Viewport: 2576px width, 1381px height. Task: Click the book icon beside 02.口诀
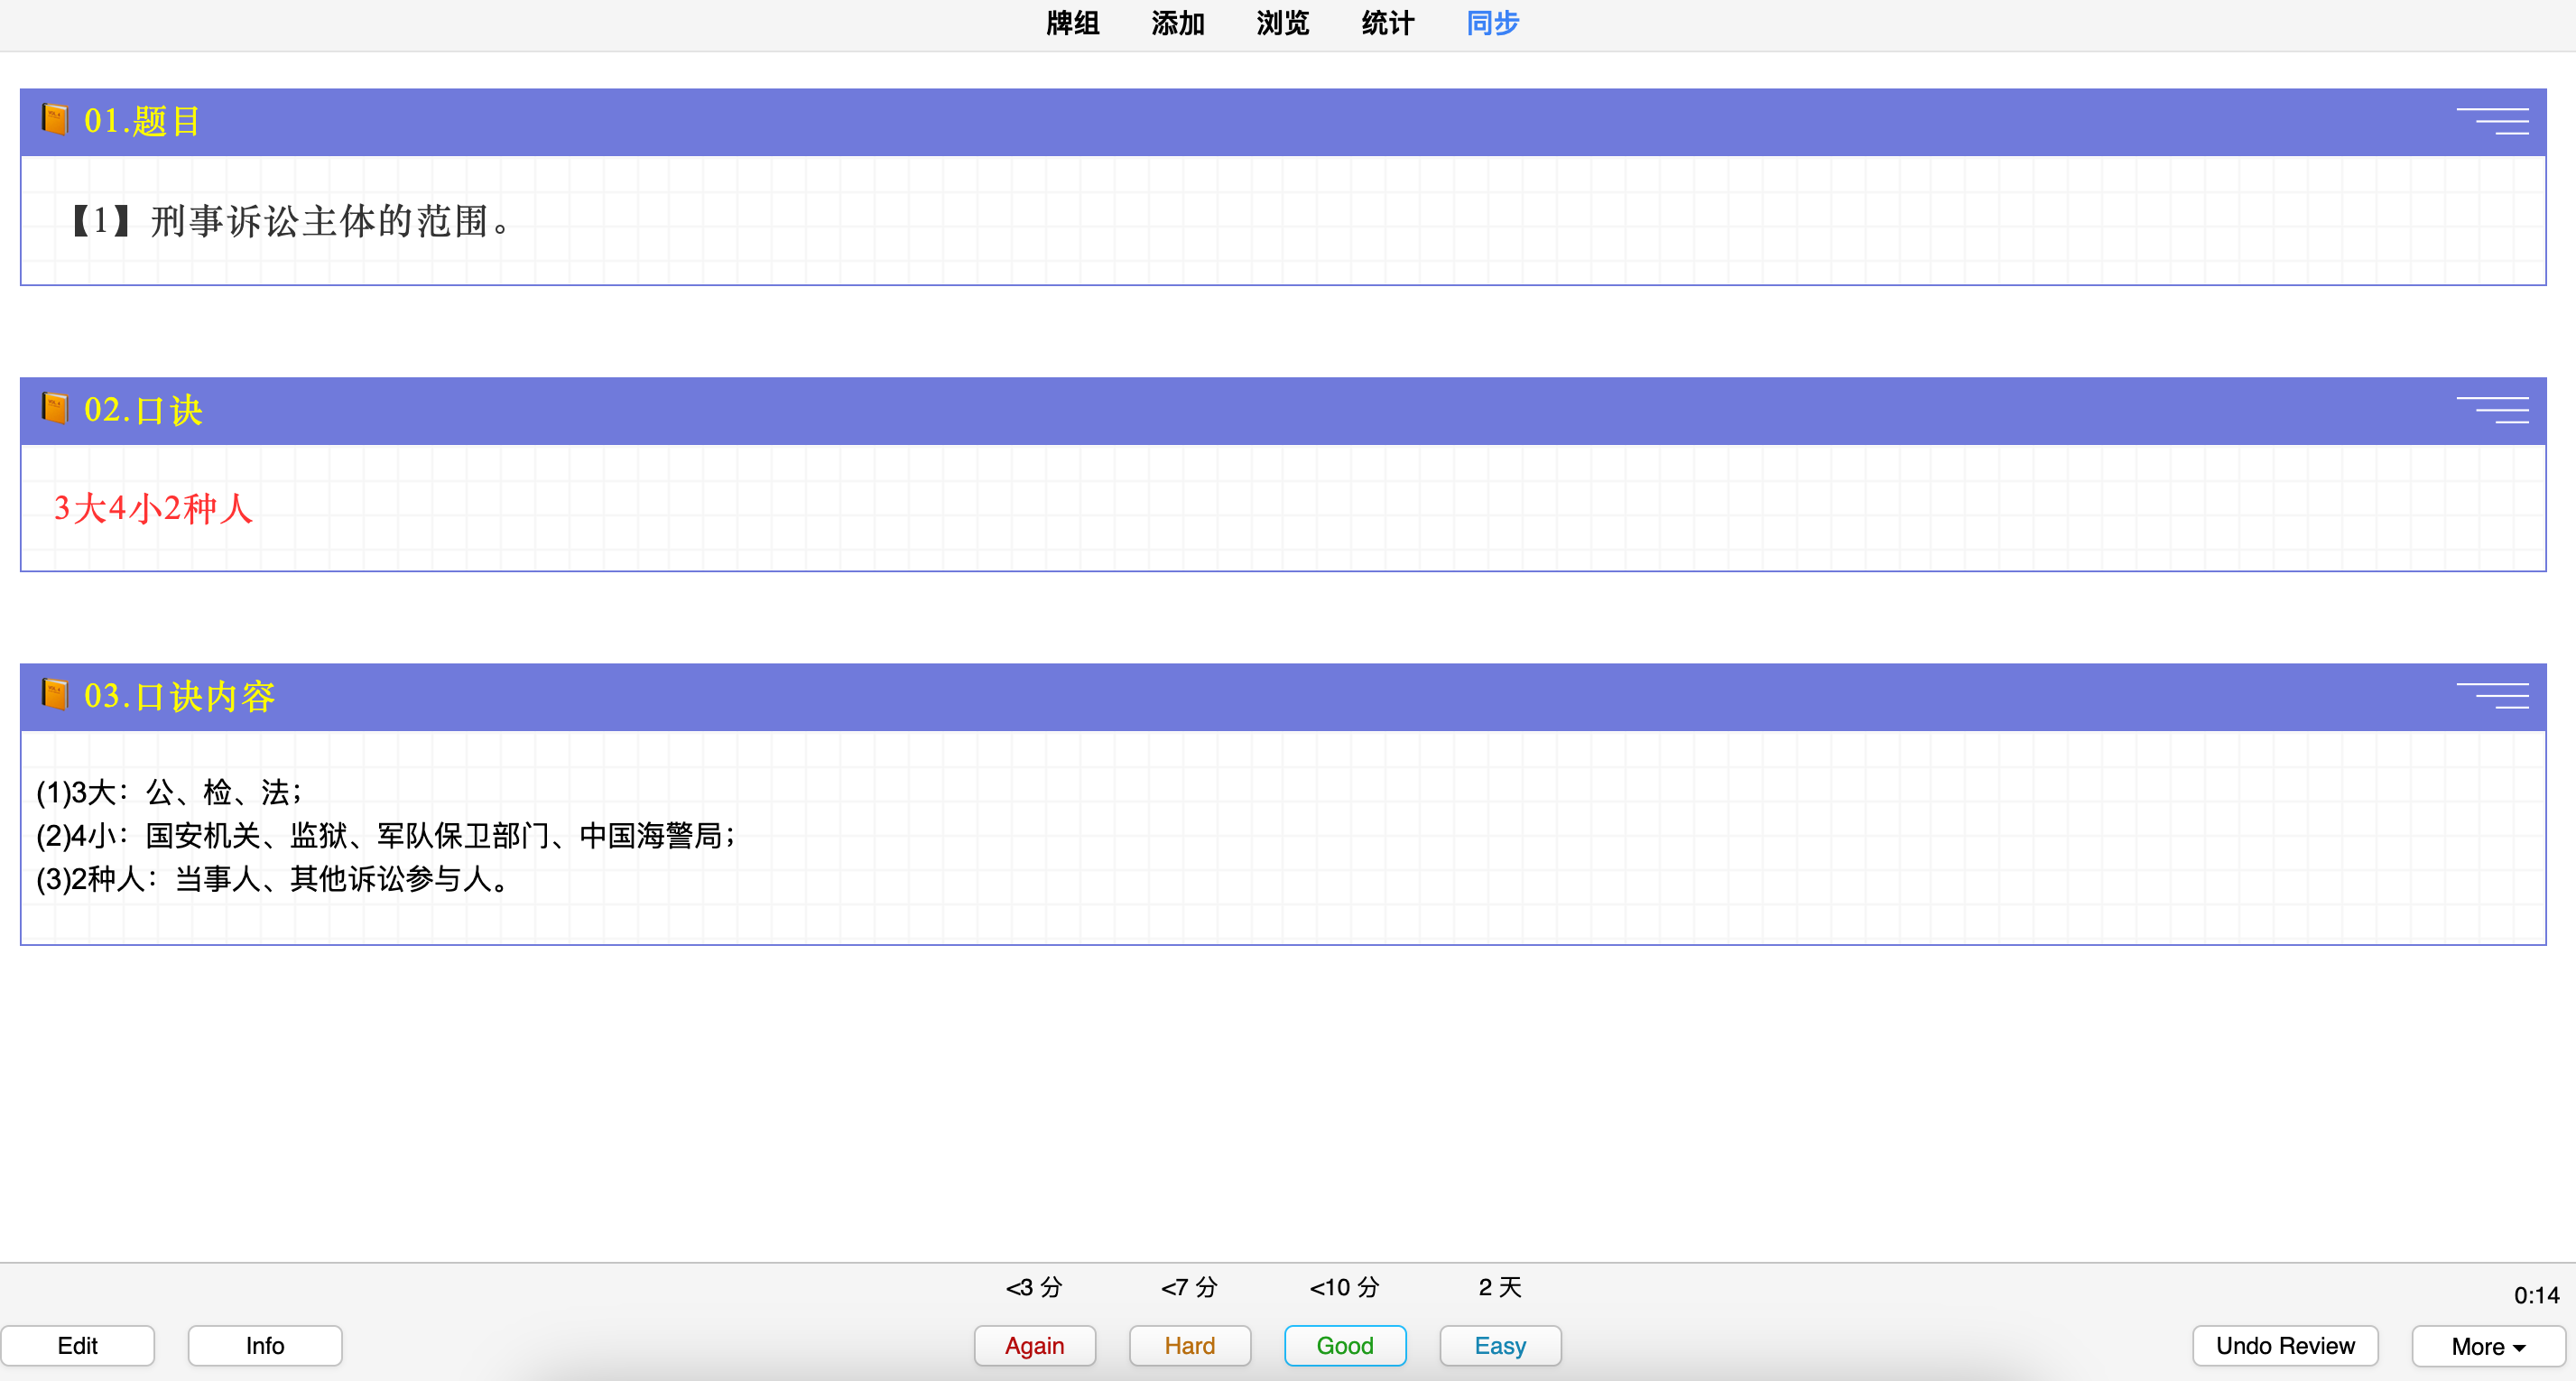[55, 408]
